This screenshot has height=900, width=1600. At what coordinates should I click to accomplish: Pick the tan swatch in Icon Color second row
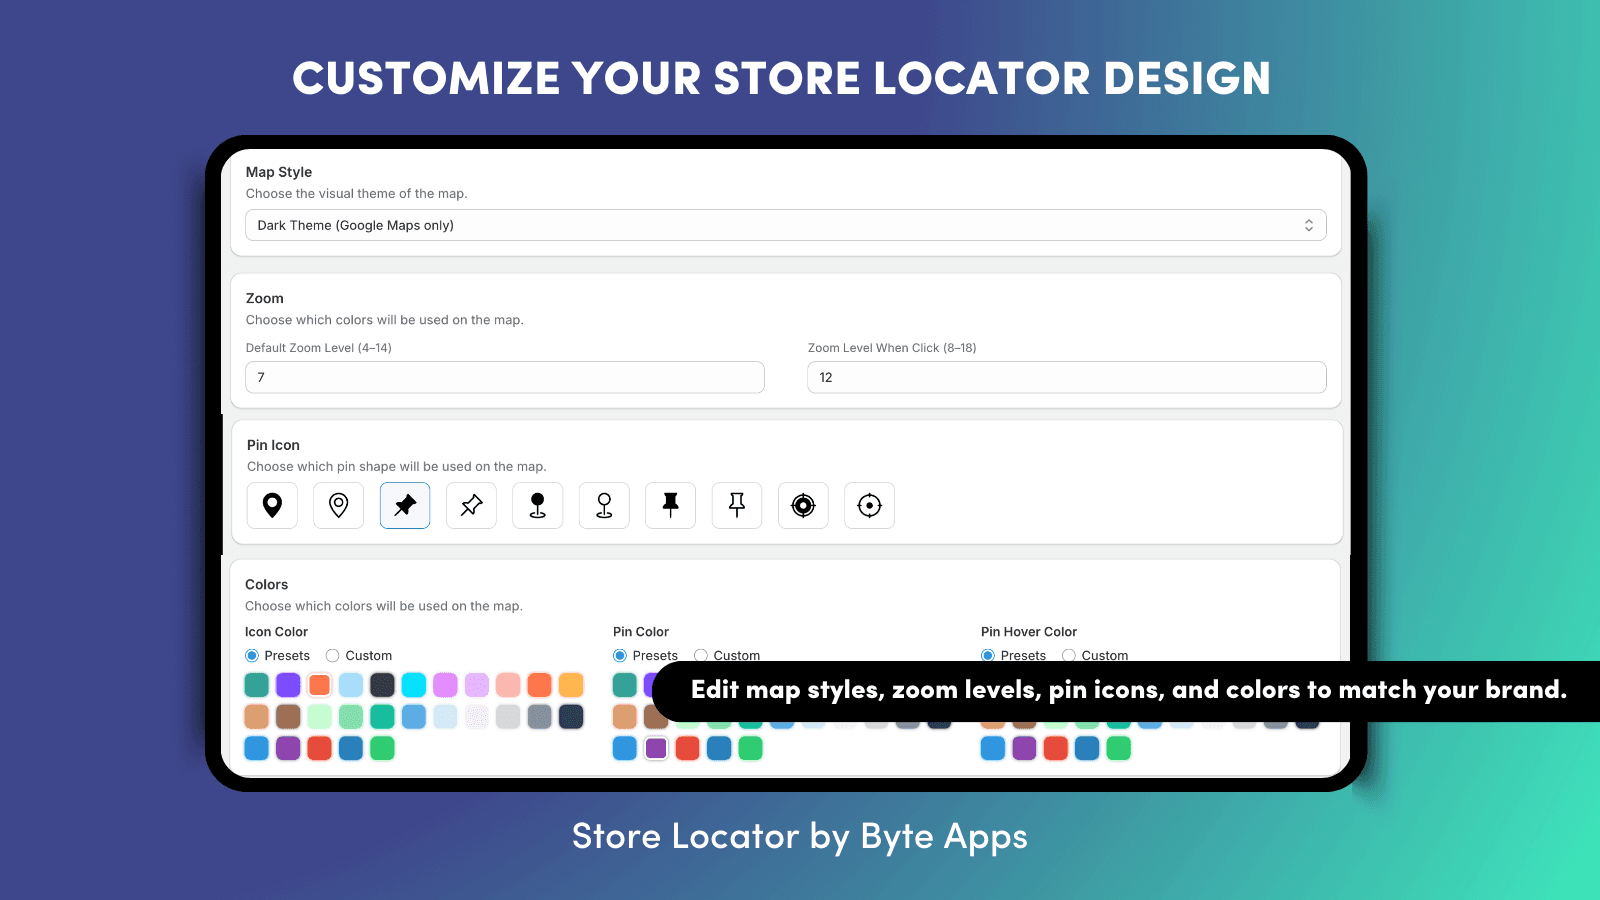coord(257,716)
